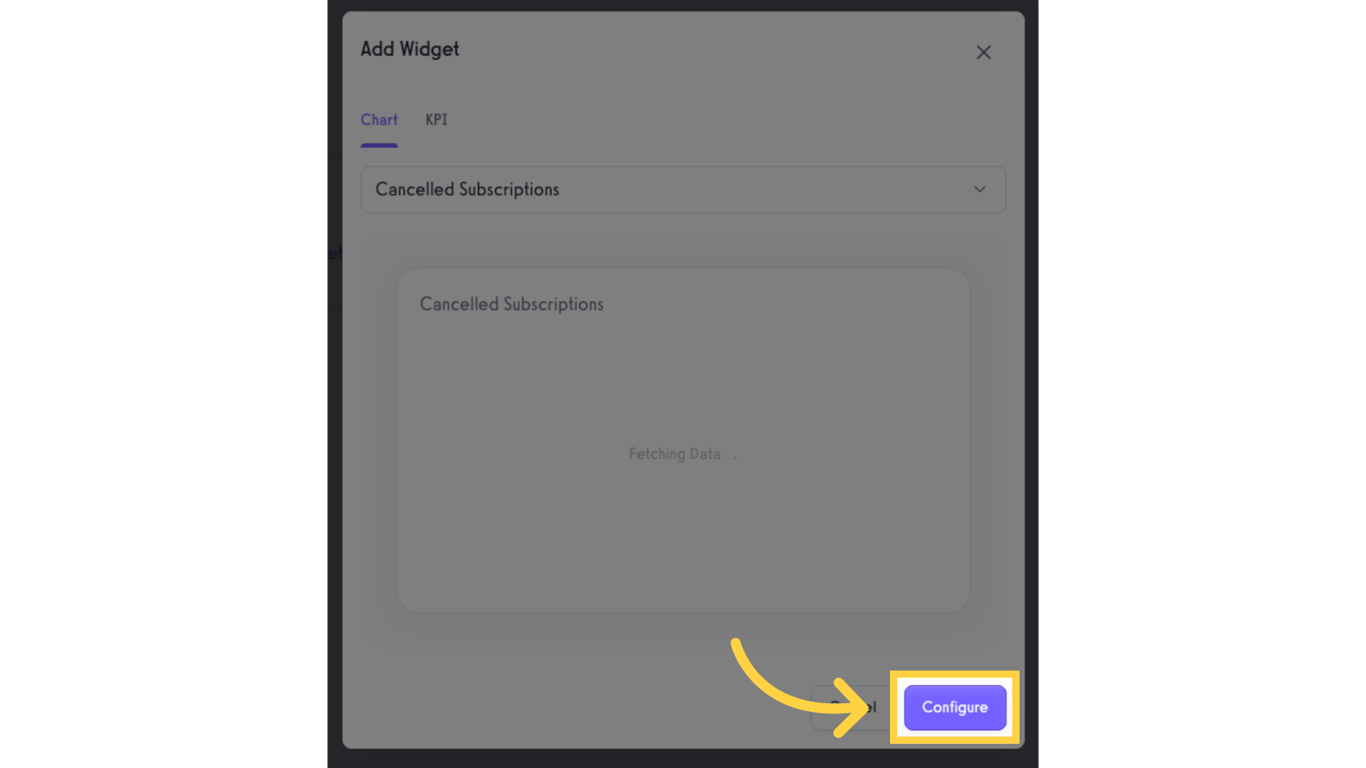Switch to the KPI tab
This screenshot has height=768, width=1366.
point(436,120)
